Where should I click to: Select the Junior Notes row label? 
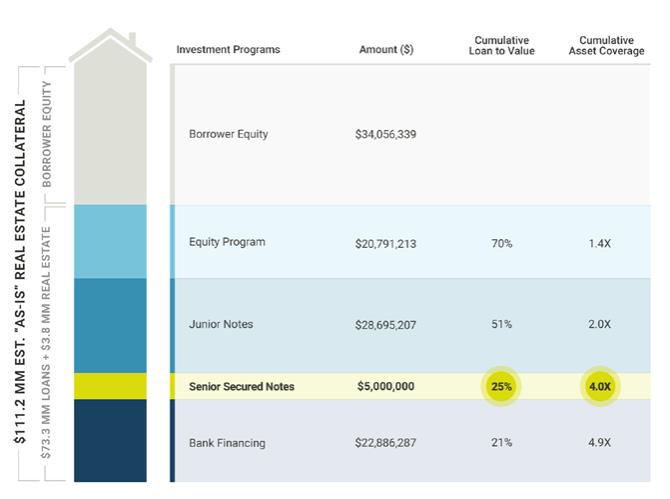221,324
